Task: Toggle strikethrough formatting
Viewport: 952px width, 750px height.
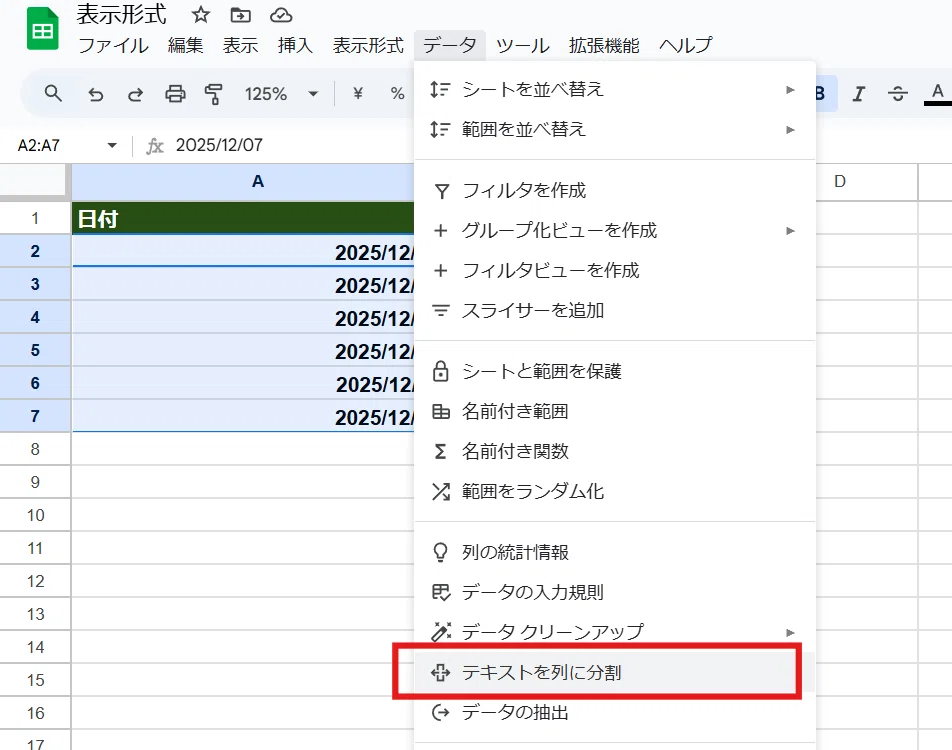Action: pos(897,94)
